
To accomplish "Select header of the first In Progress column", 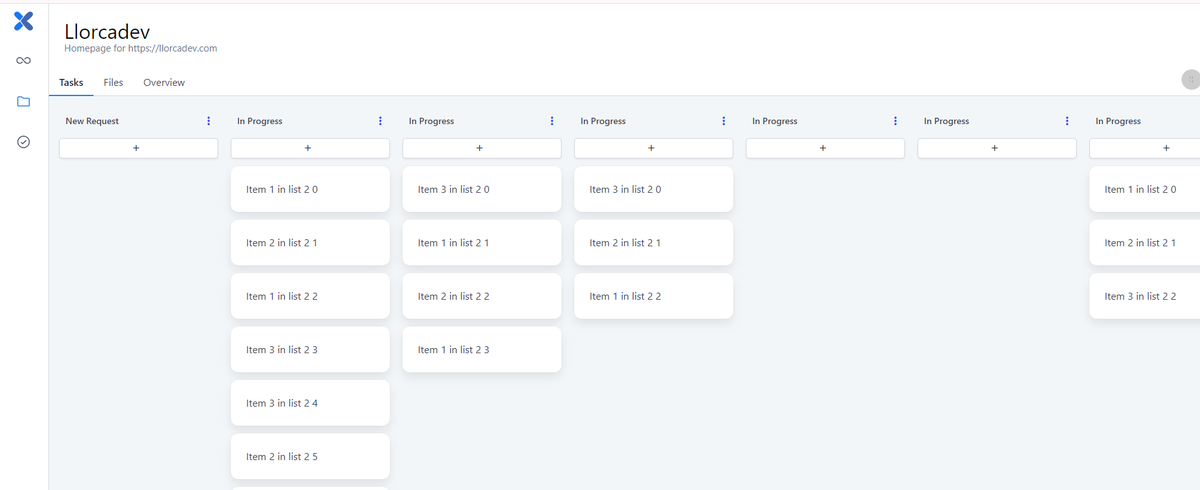I will click(x=260, y=121).
